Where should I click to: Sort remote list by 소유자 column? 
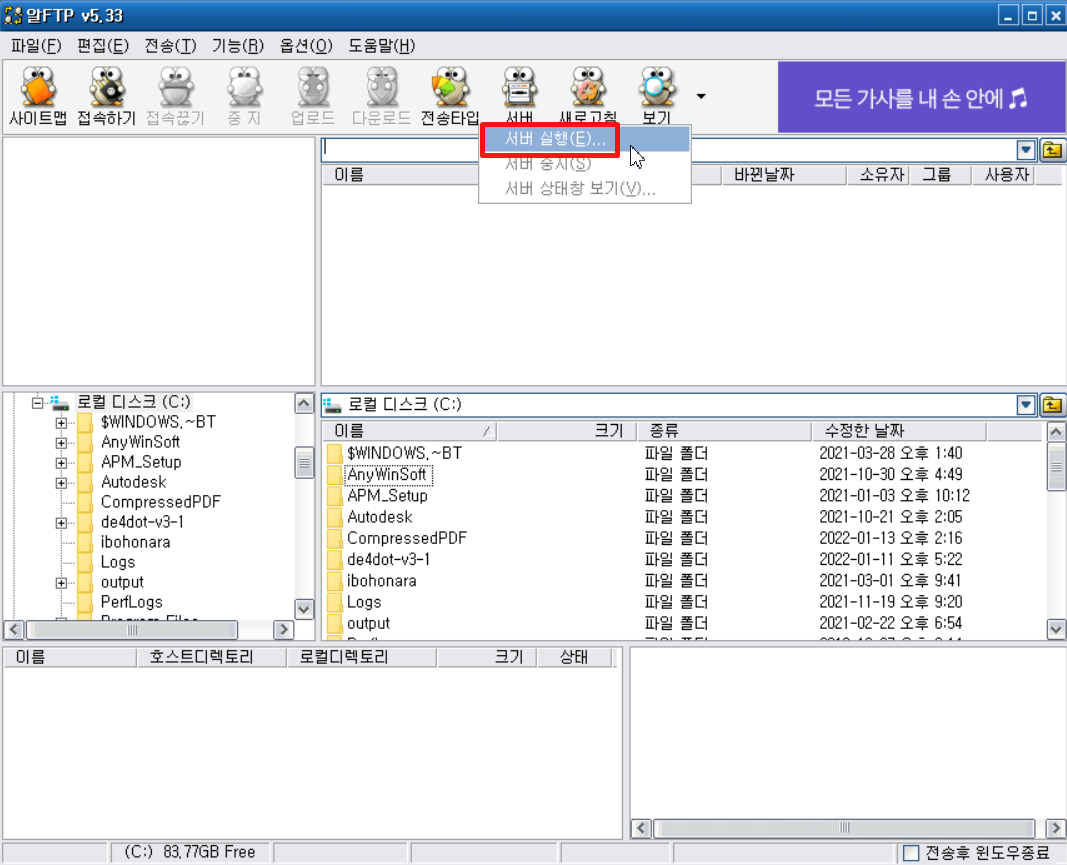[878, 175]
